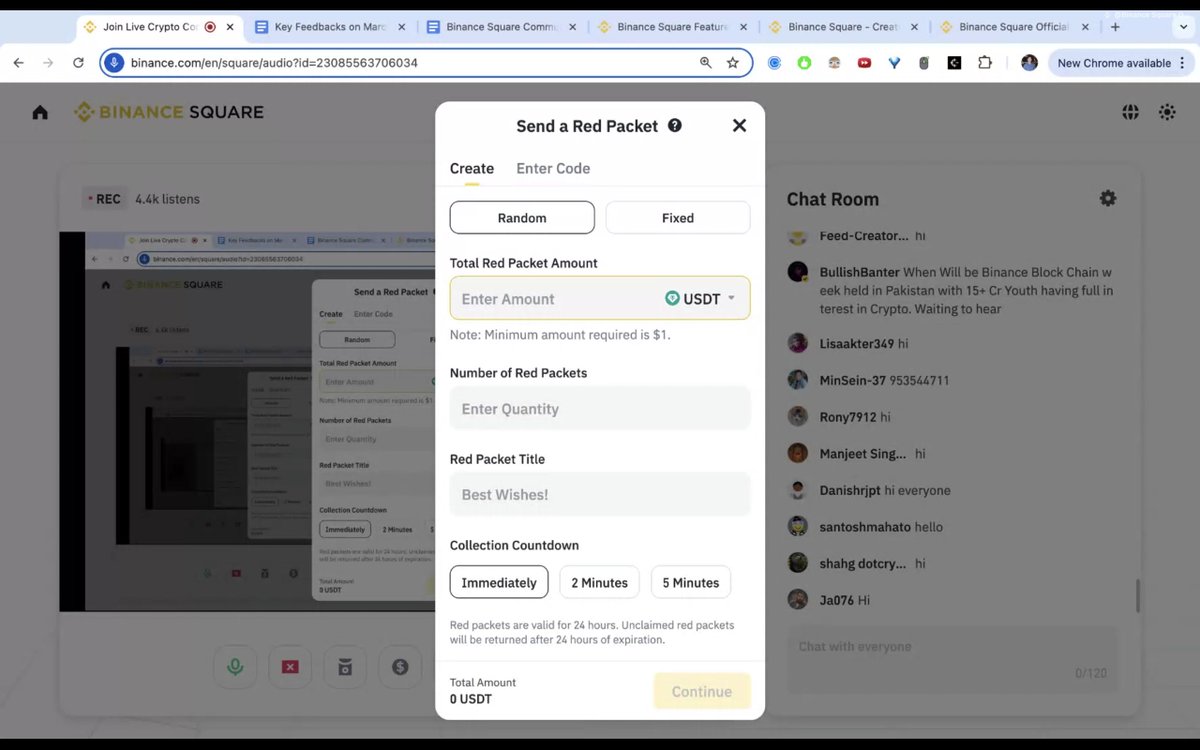Viewport: 1200px width, 750px height.
Task: Expand the tab search chevron
Action: [x=1184, y=27]
